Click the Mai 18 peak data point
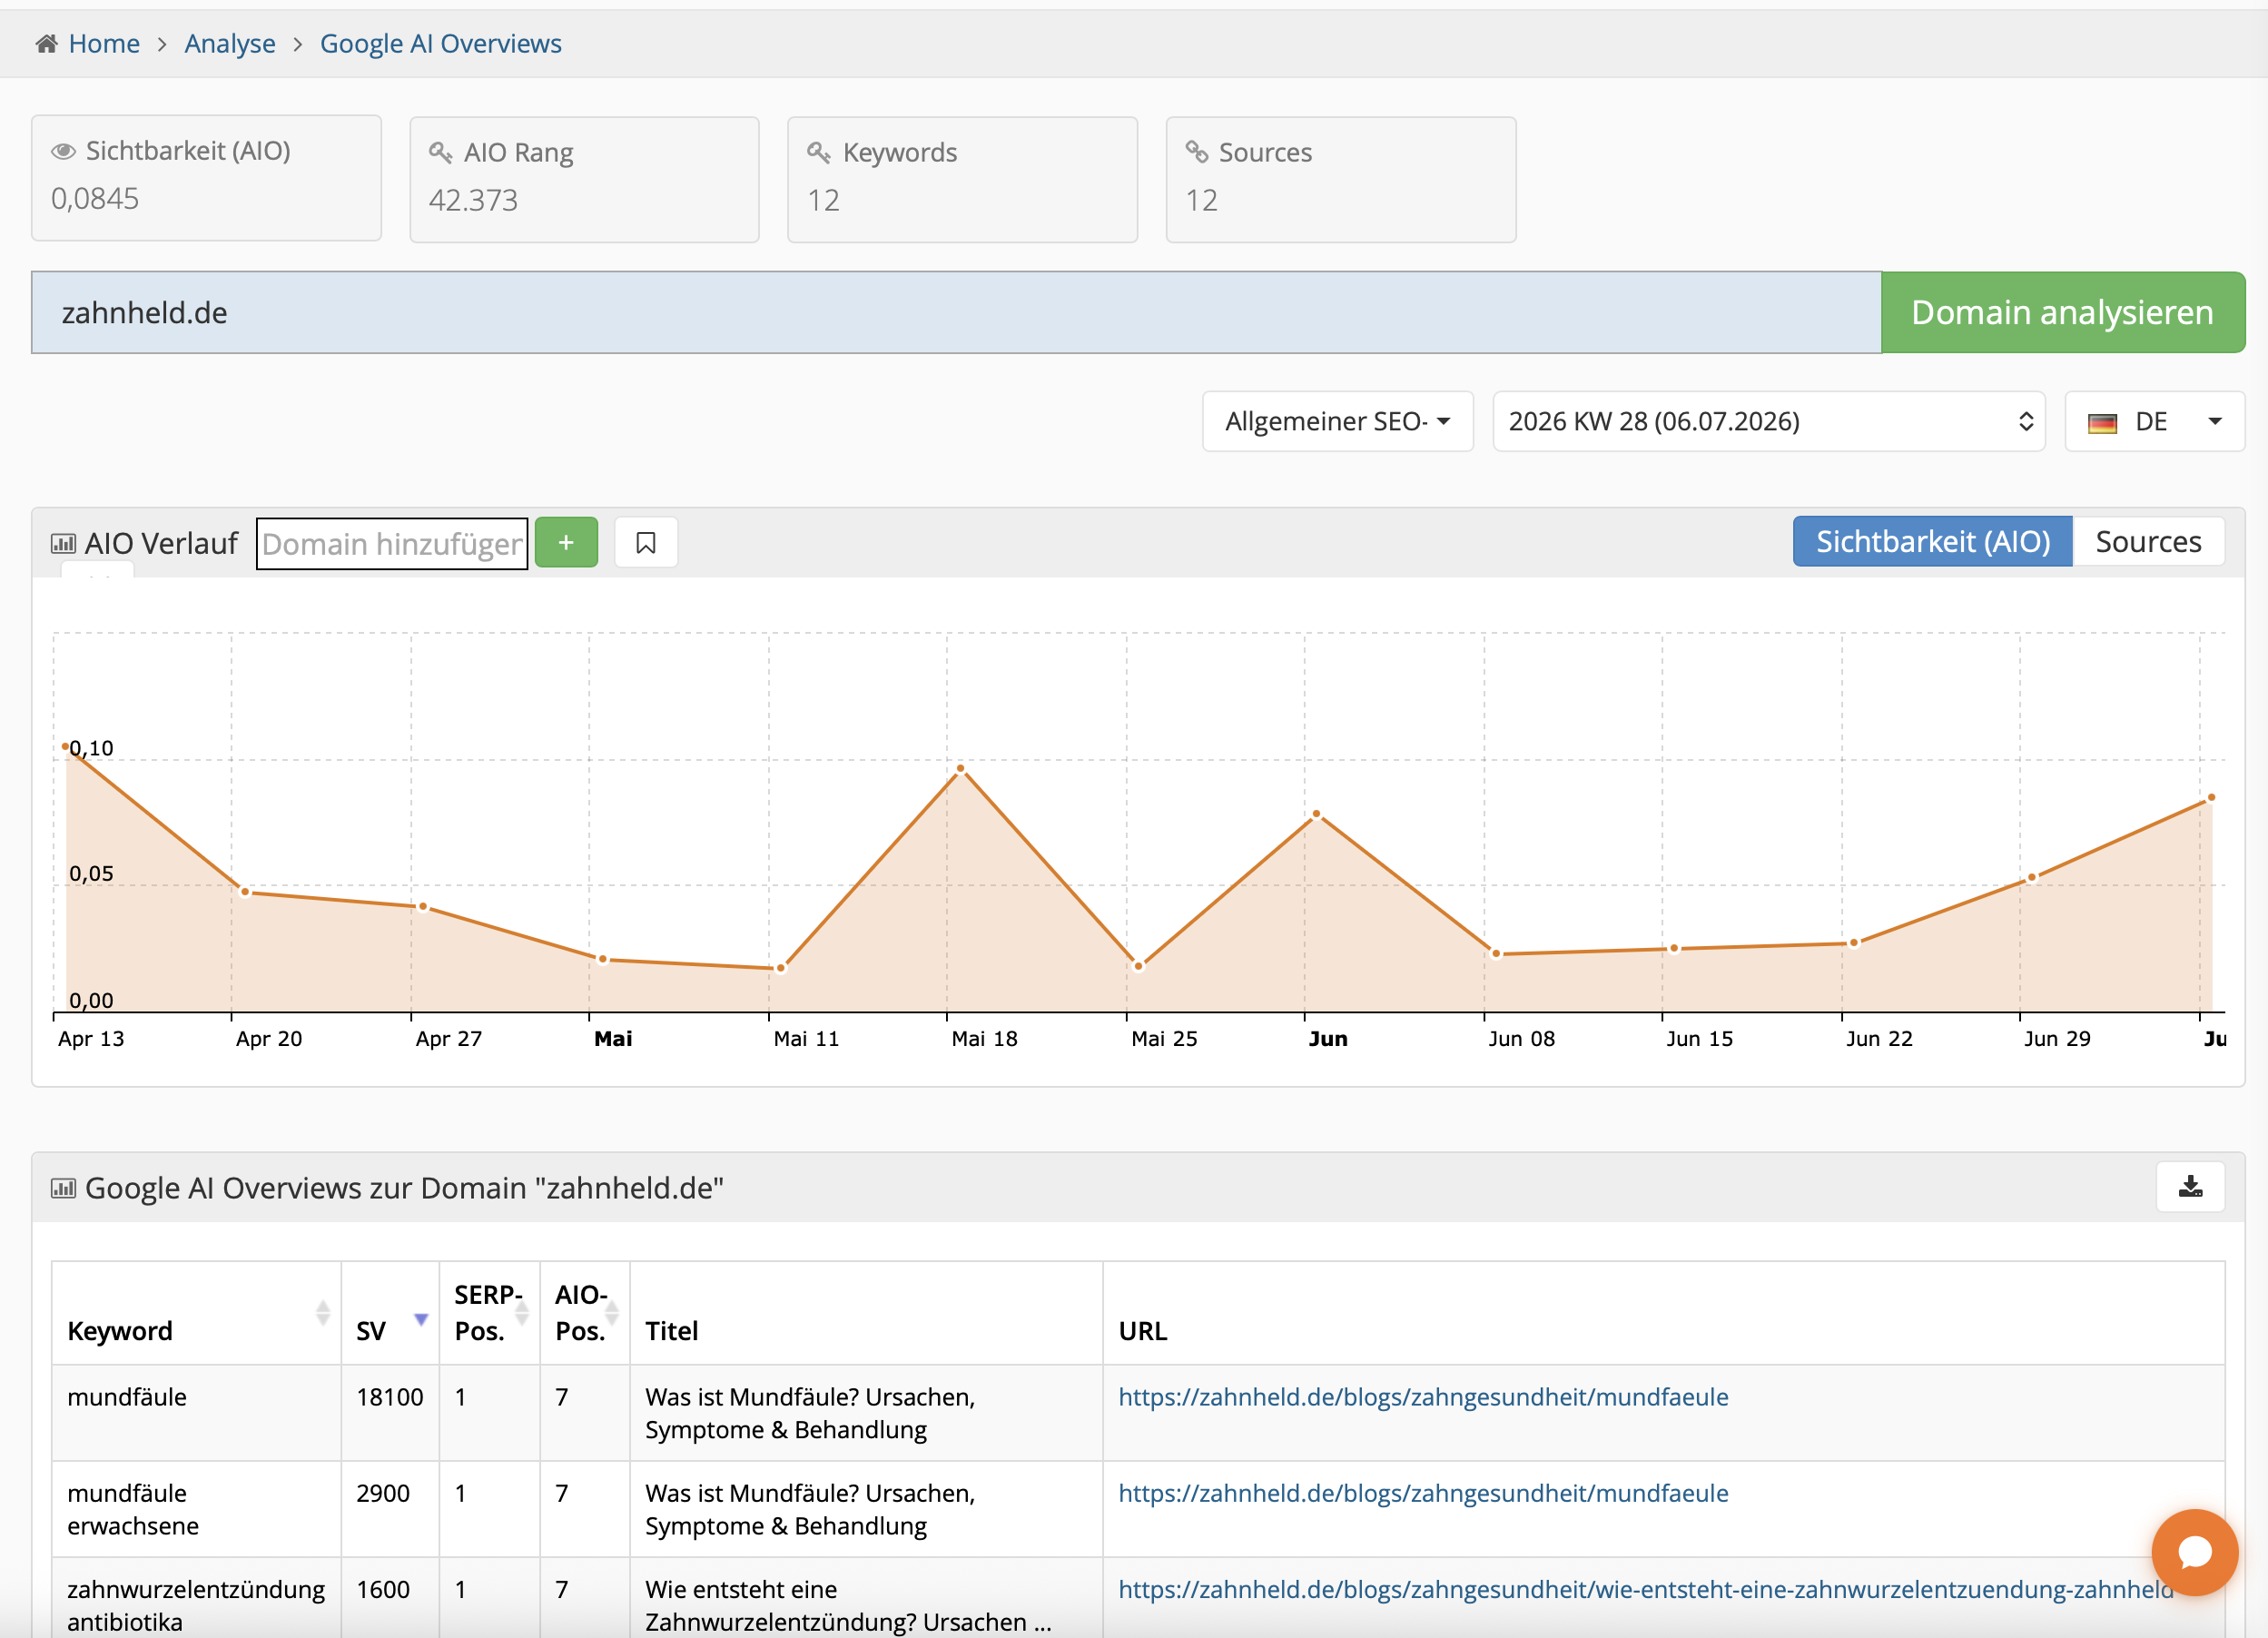2268x1638 pixels. coord(960,768)
